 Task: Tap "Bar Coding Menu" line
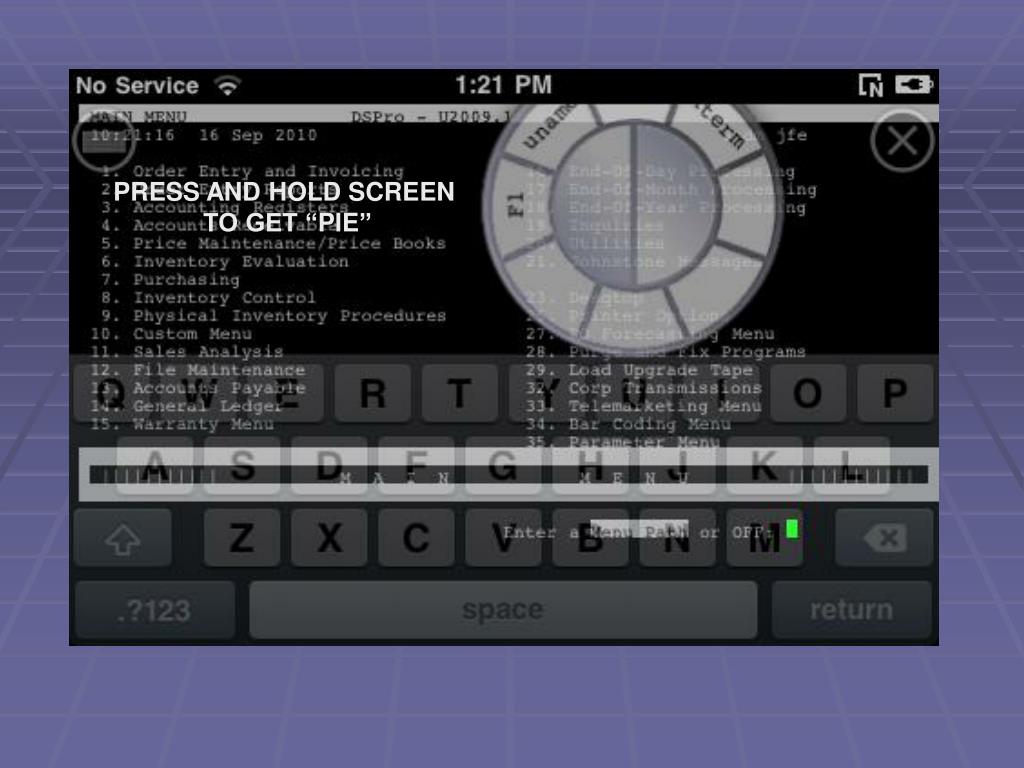click(629, 424)
